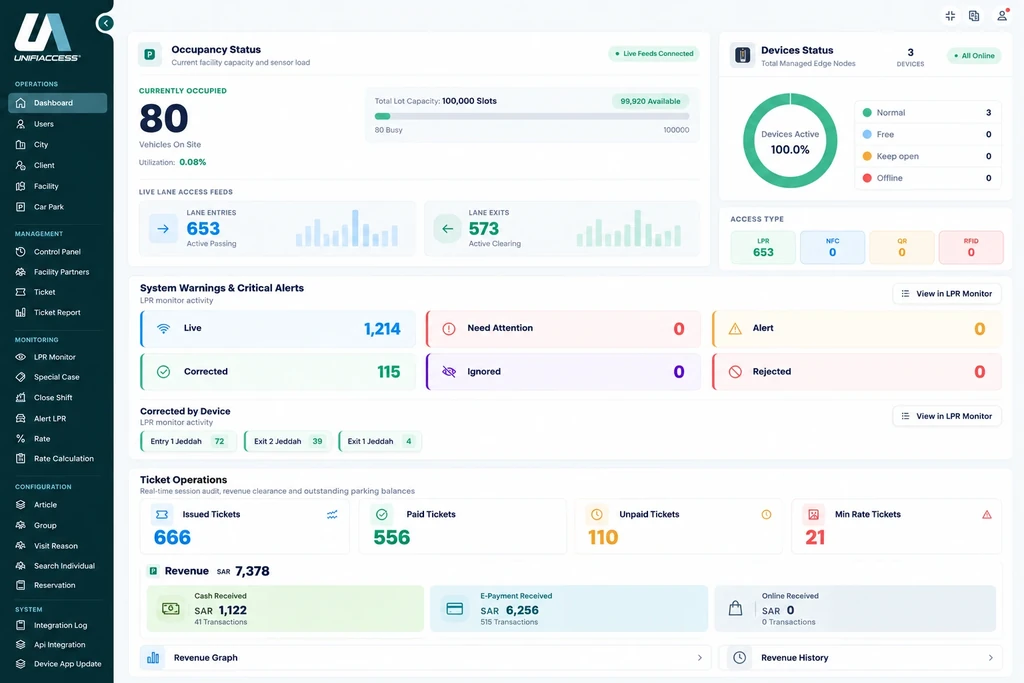1024x683 pixels.
Task: Click the 99,920 Available badge
Action: (650, 101)
